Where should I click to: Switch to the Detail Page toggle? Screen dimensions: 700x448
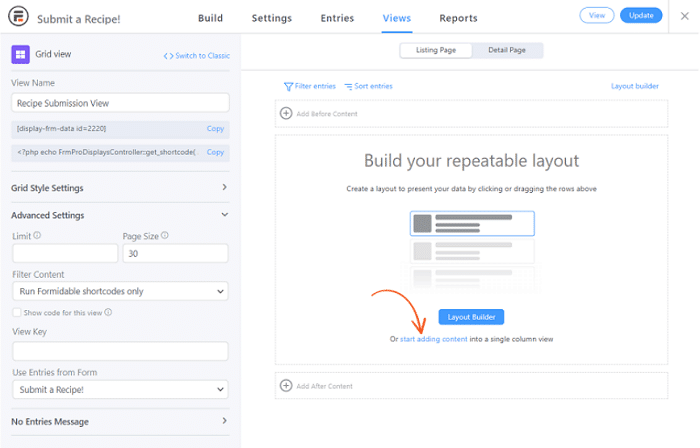click(507, 50)
